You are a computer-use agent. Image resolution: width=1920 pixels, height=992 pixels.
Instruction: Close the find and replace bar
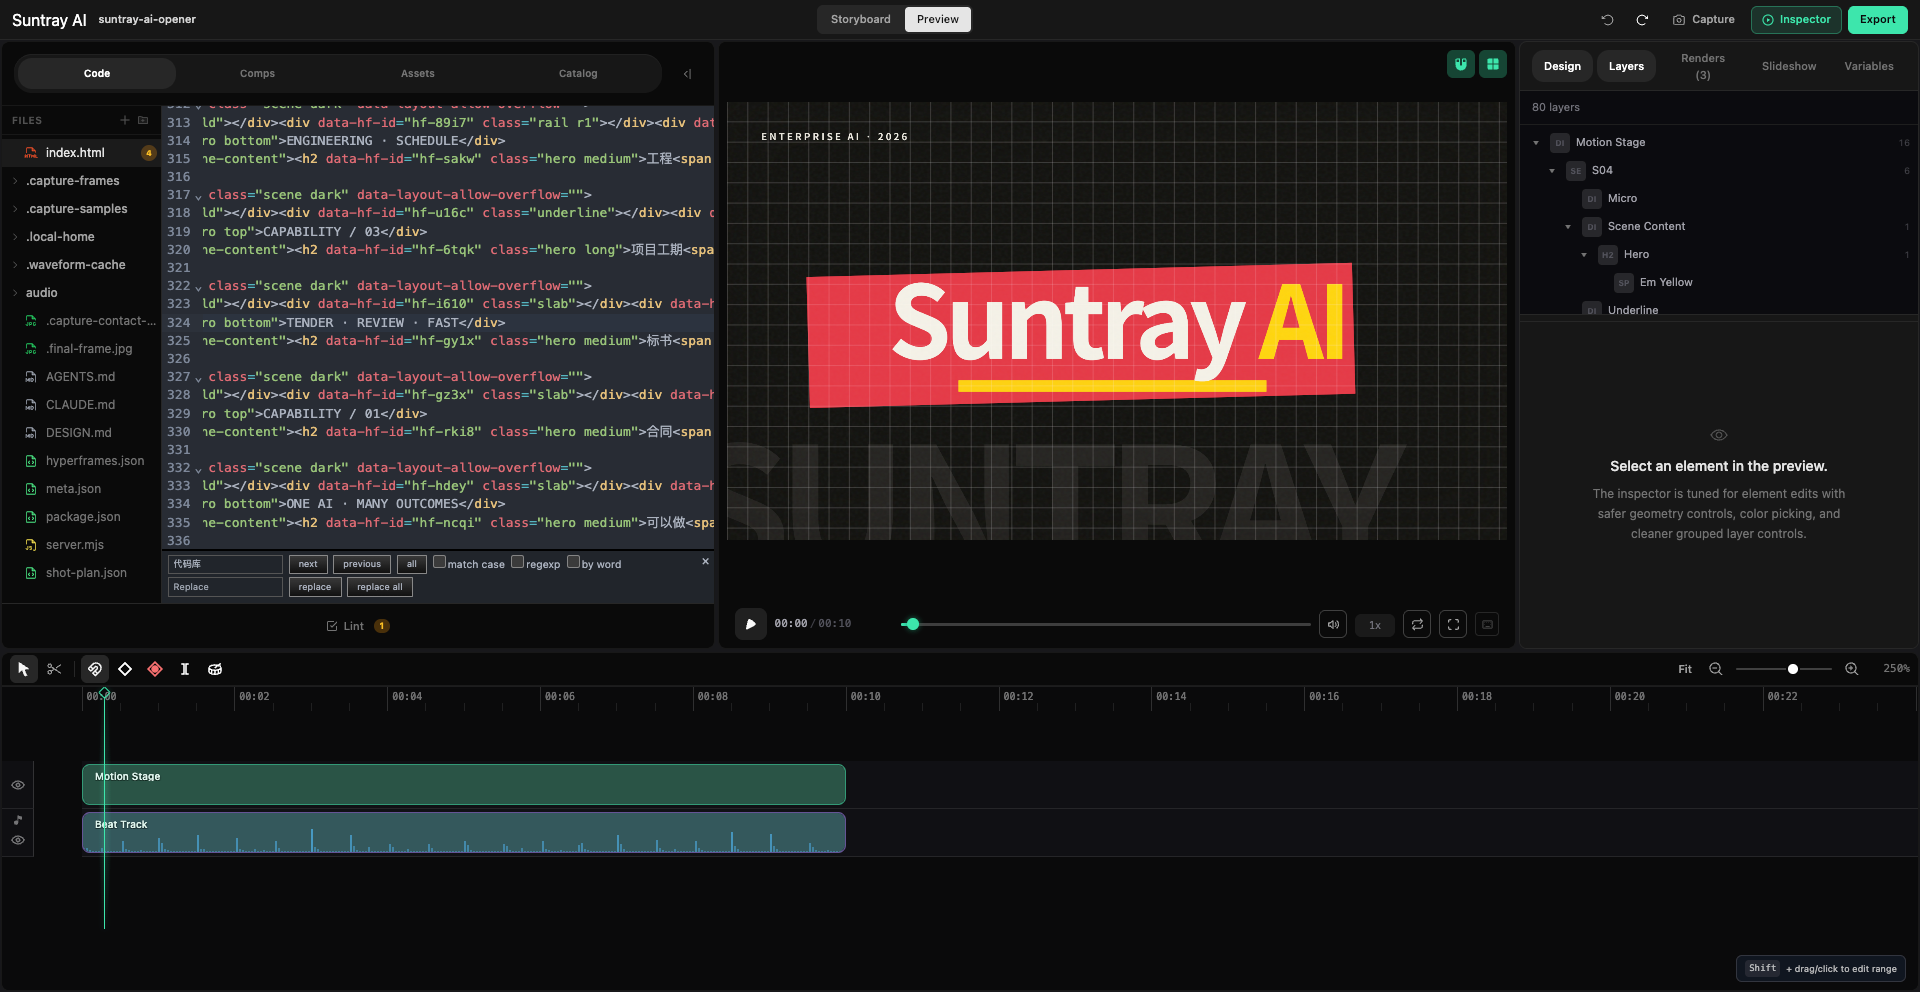click(x=705, y=562)
